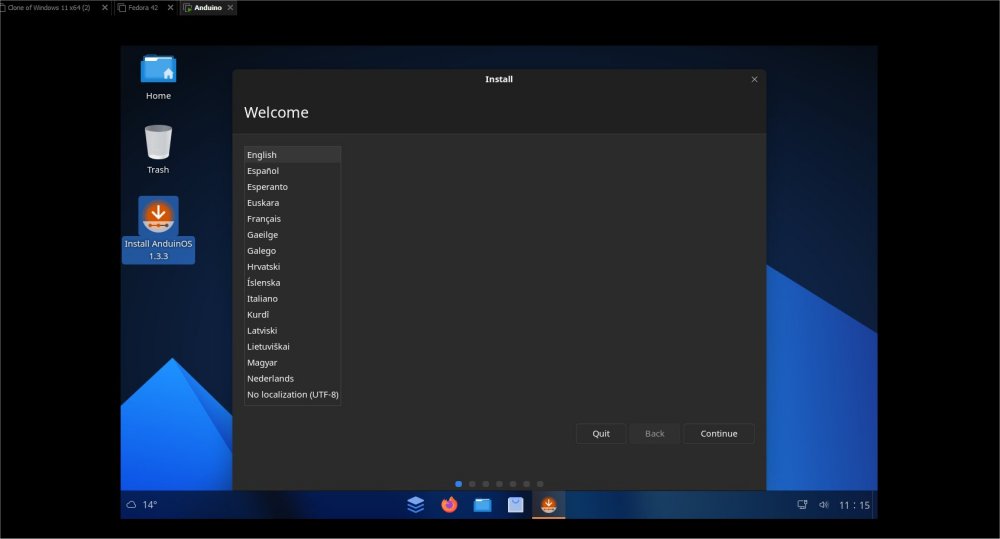This screenshot has height=539, width=1000.
Task: Choose Esperanto language
Action: pyautogui.click(x=292, y=187)
